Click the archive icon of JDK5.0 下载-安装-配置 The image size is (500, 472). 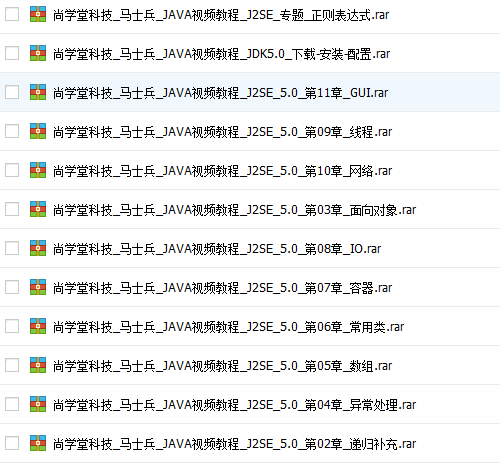pyautogui.click(x=38, y=53)
